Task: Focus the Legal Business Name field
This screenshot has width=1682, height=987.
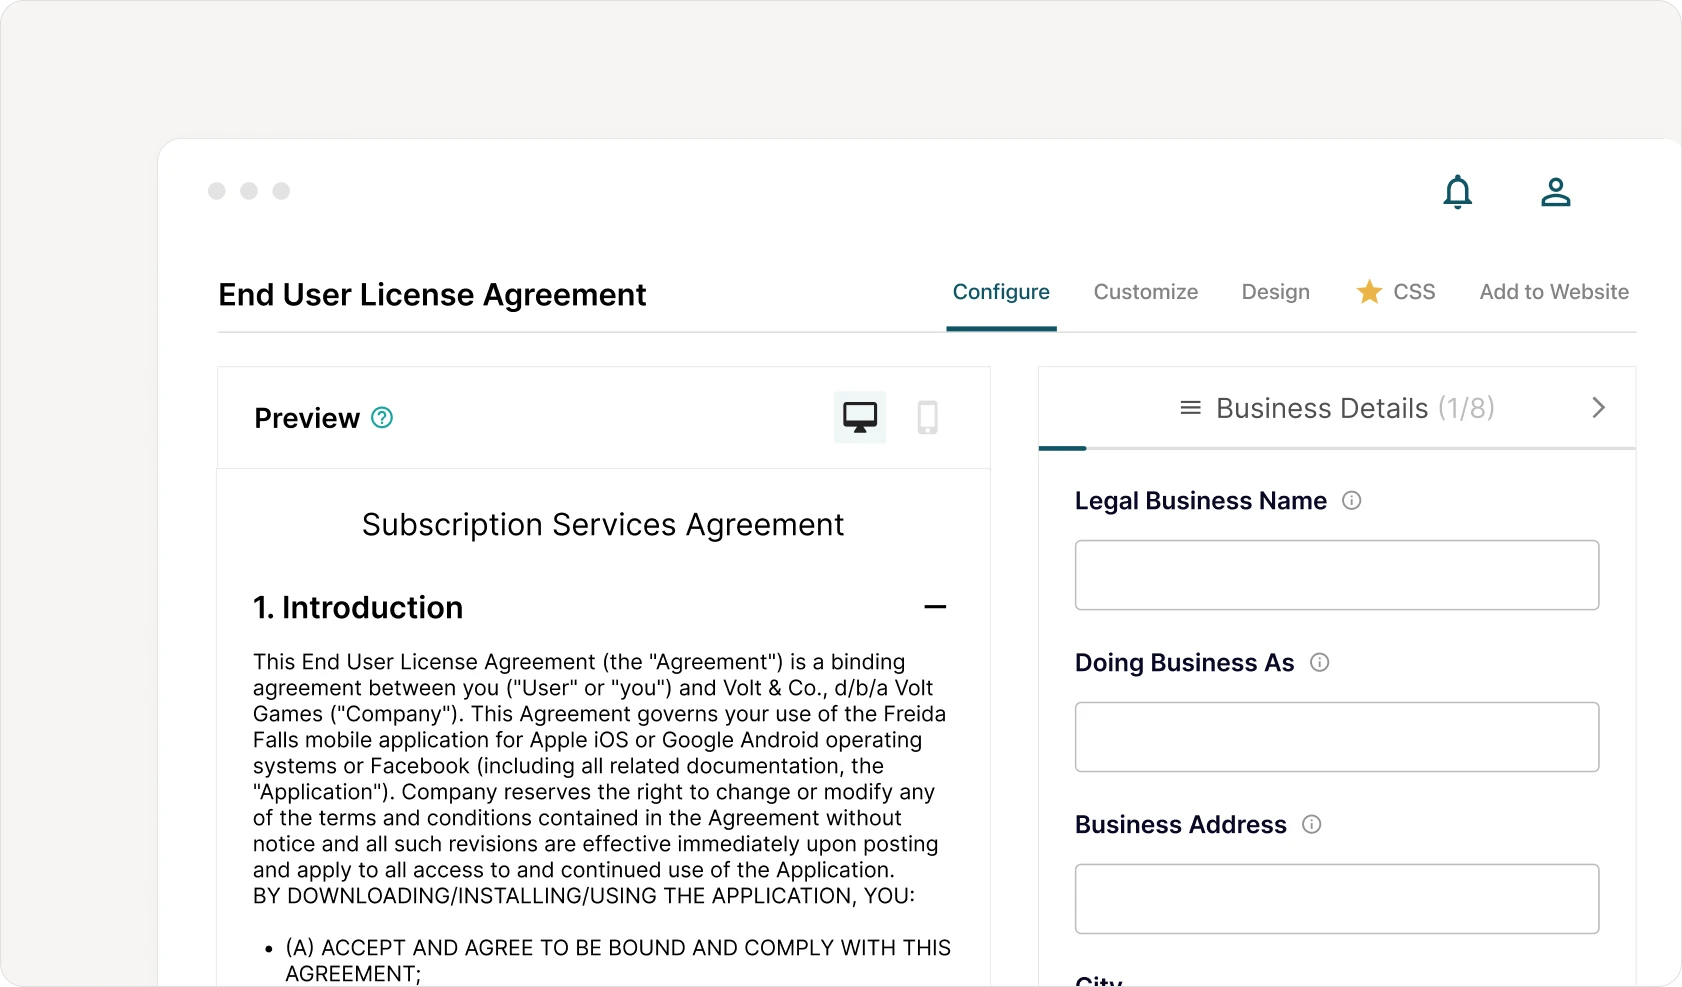Action: (1337, 575)
